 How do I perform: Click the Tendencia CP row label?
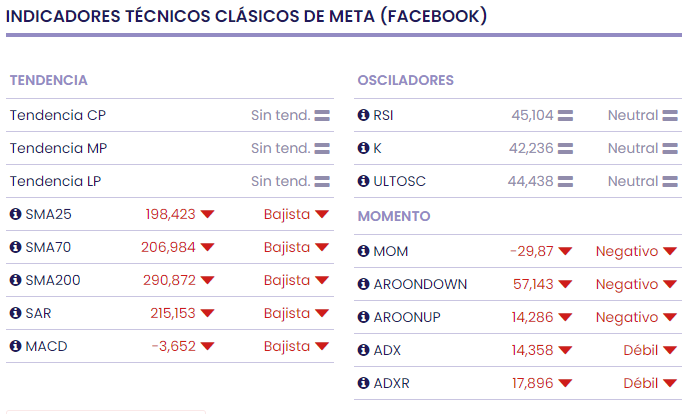click(x=58, y=115)
